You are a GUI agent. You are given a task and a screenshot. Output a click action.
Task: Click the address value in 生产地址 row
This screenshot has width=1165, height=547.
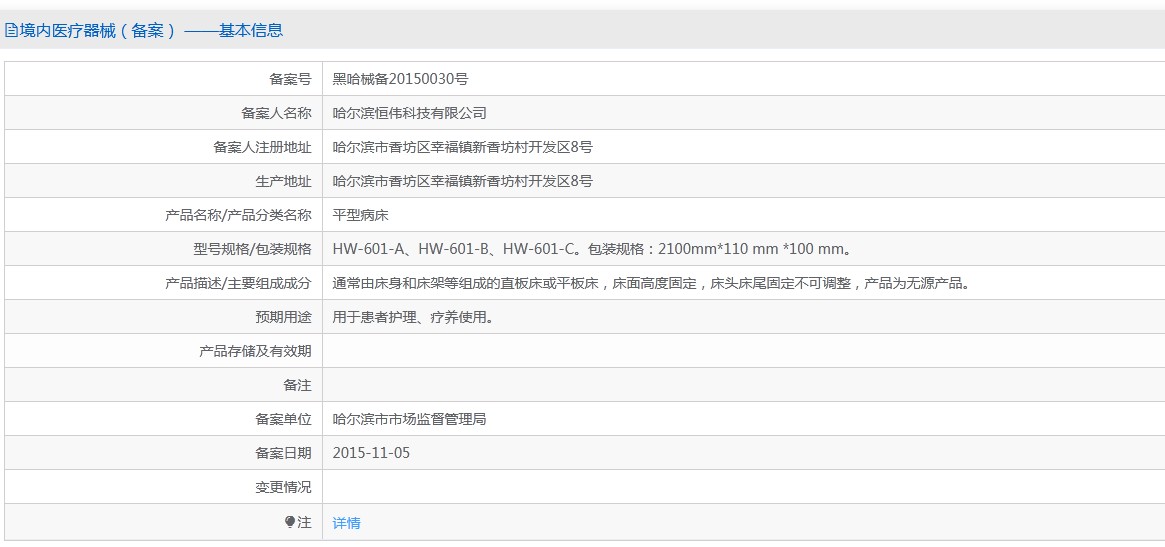462,181
